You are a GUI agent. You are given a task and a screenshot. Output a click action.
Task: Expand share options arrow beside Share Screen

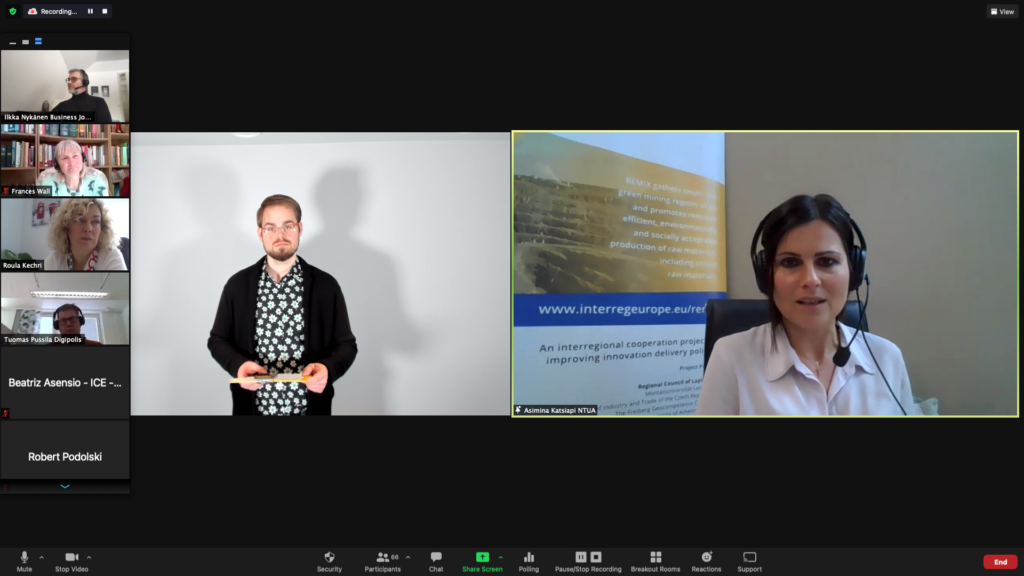pyautogui.click(x=500, y=557)
